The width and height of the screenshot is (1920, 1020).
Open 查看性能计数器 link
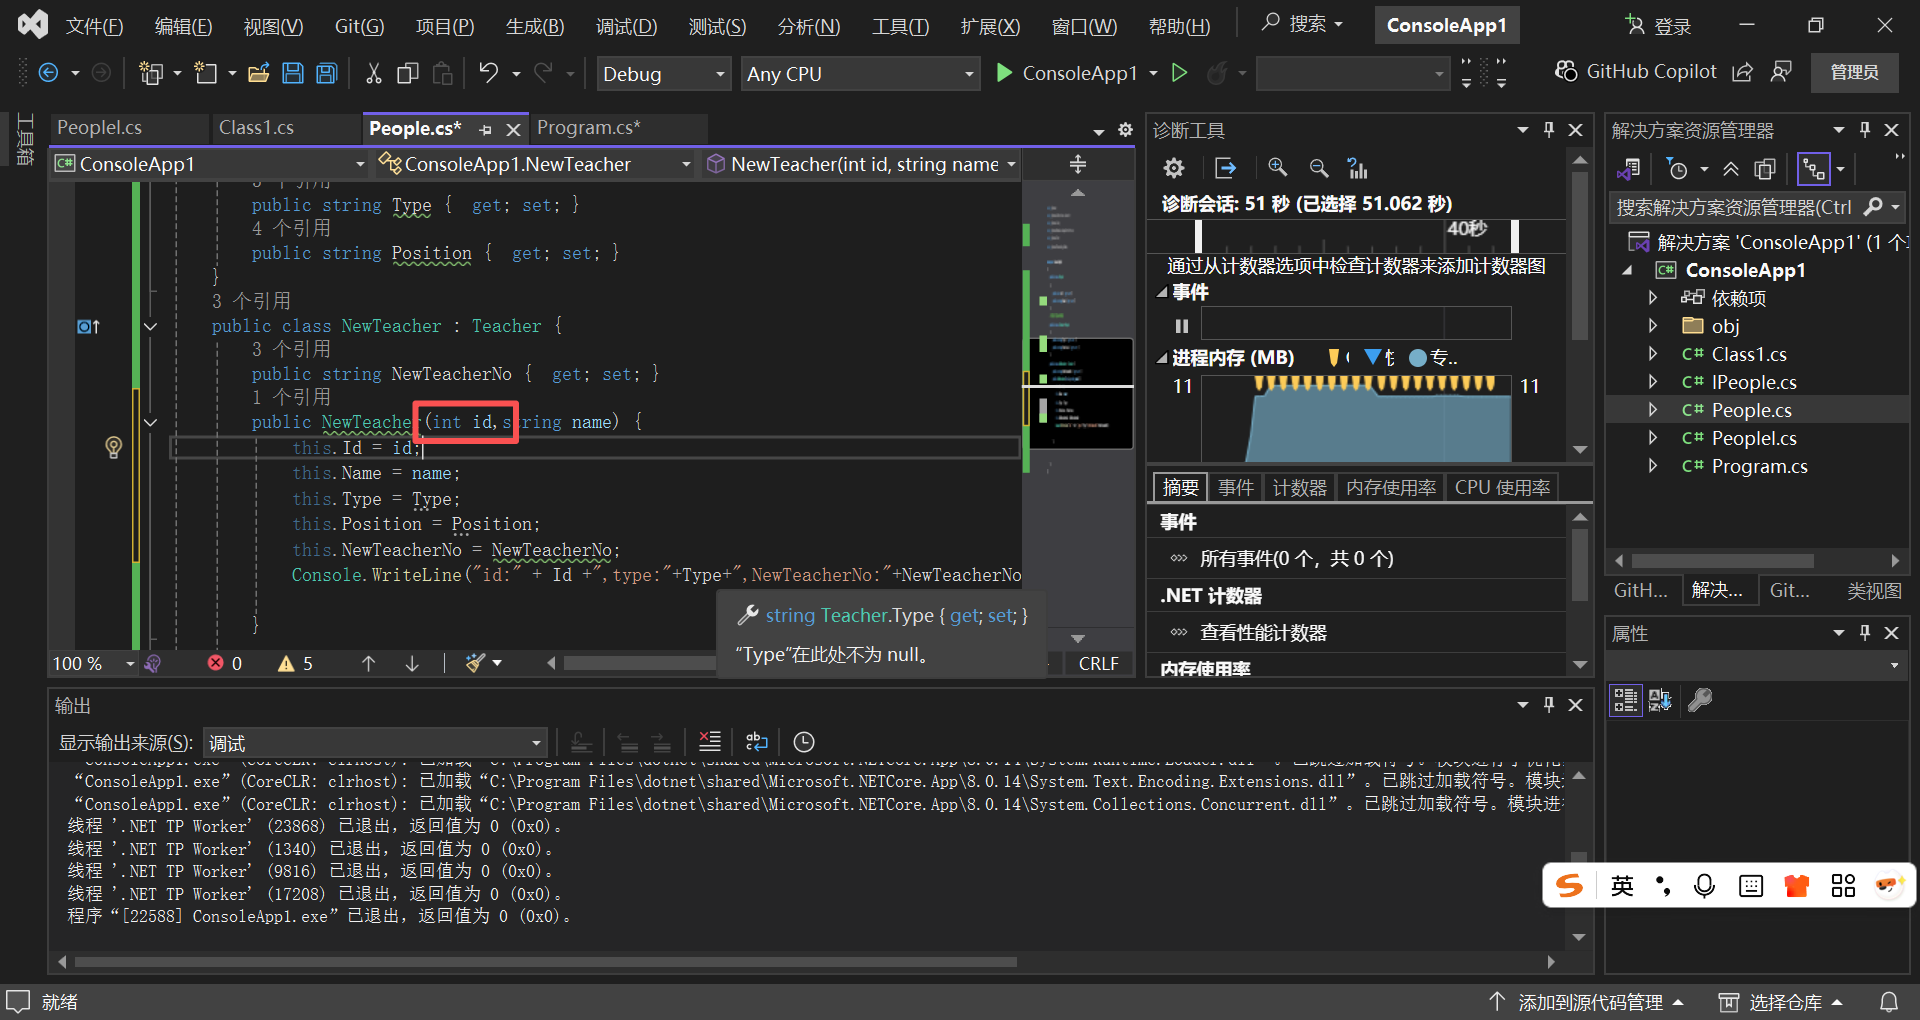[1263, 633]
